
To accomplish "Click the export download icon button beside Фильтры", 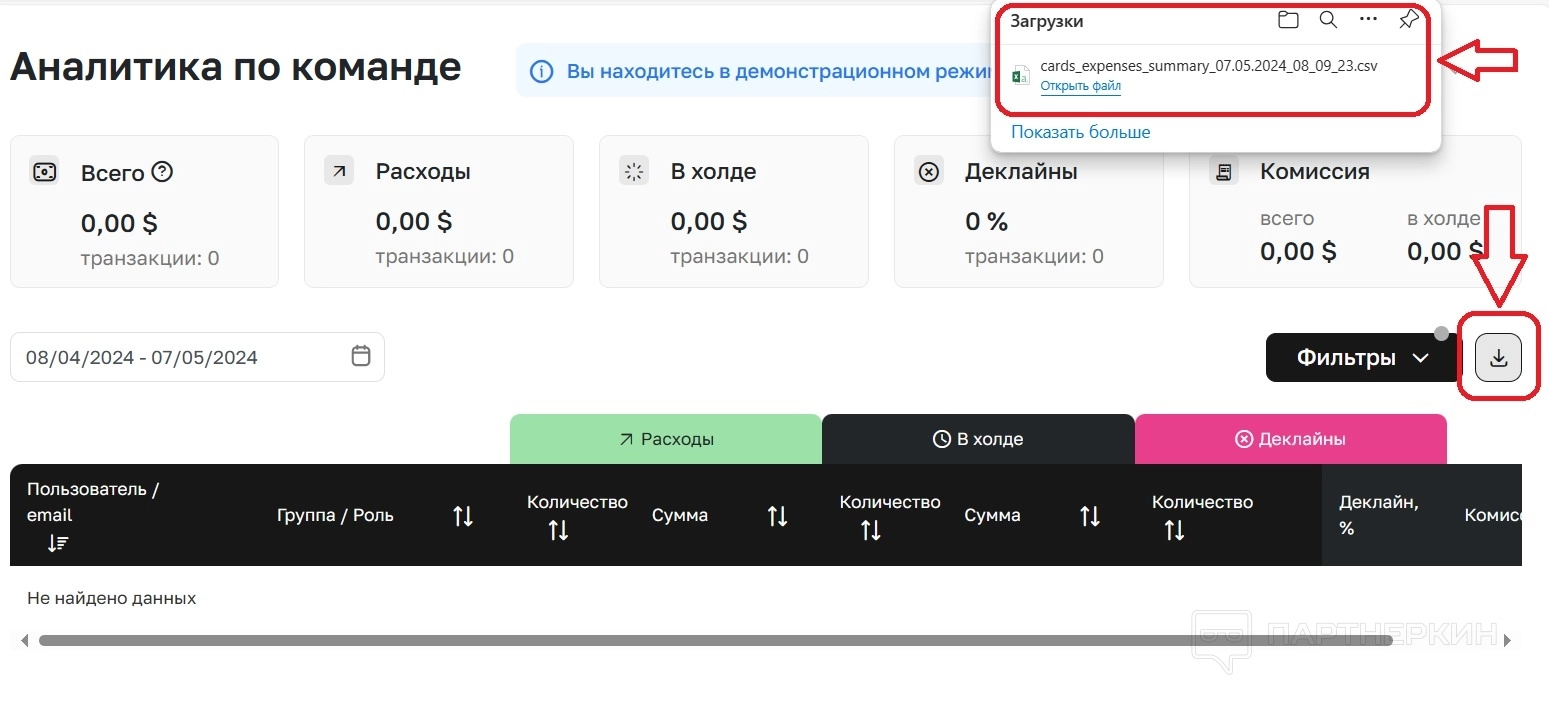I will click(x=1498, y=358).
